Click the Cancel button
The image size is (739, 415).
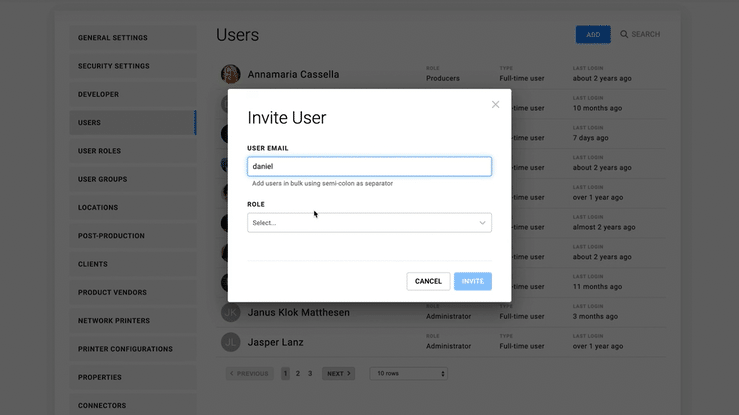(428, 281)
